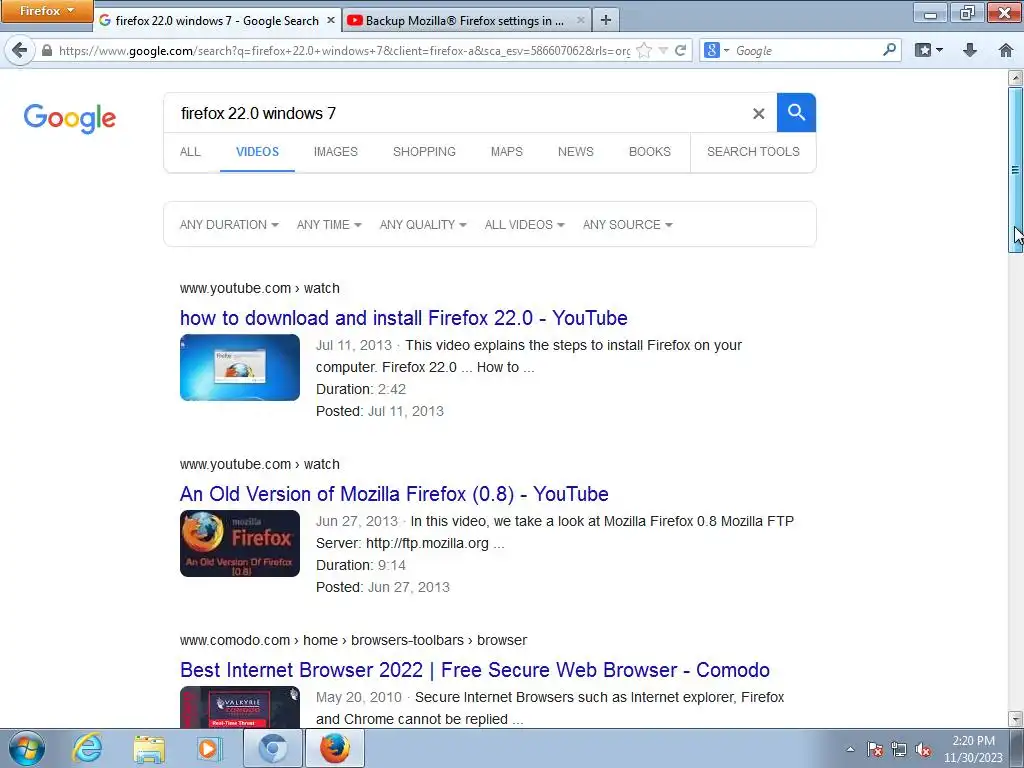Select the firefox 22.0 windows 7 Google Search tab
Viewport: 1024px width, 768px height.
click(216, 20)
